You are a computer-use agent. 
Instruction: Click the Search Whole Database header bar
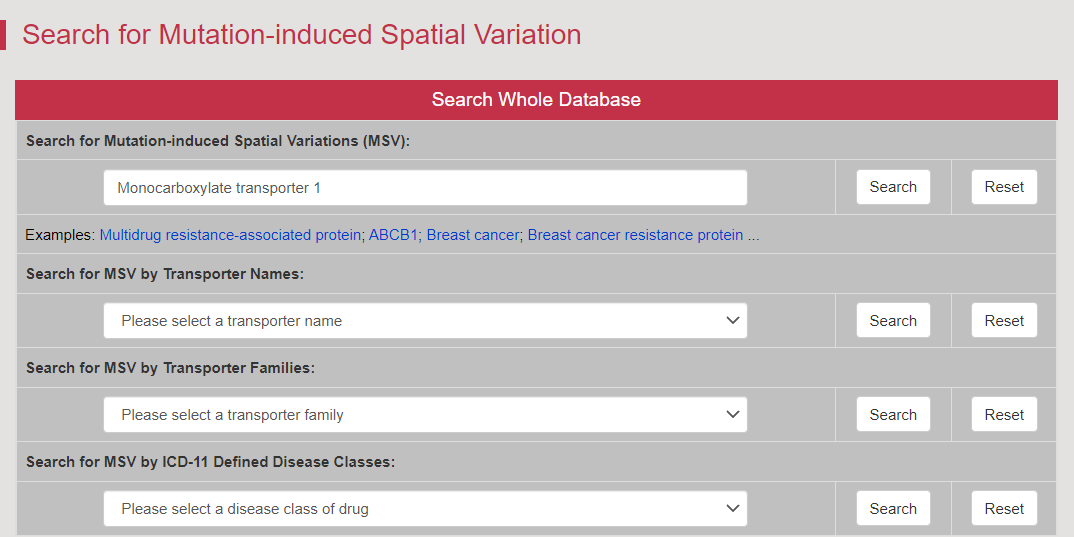coord(536,100)
